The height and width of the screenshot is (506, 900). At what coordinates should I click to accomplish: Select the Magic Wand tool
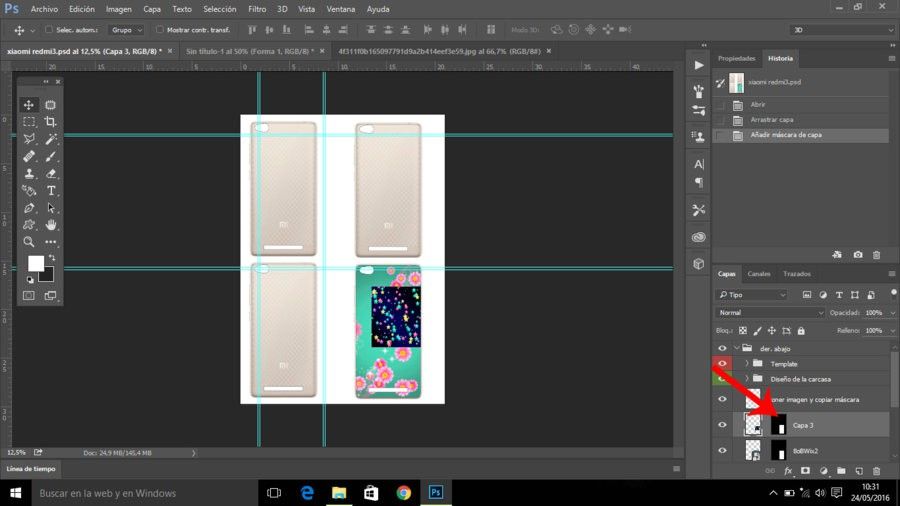pos(51,139)
